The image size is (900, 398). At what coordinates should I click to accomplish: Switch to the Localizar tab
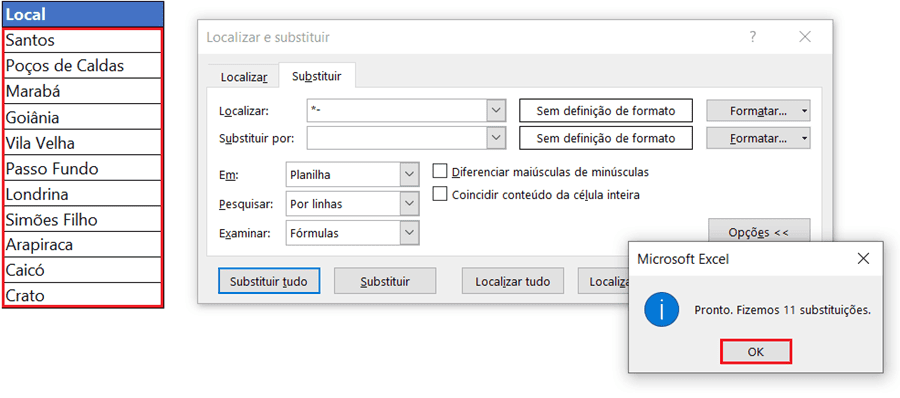click(244, 77)
